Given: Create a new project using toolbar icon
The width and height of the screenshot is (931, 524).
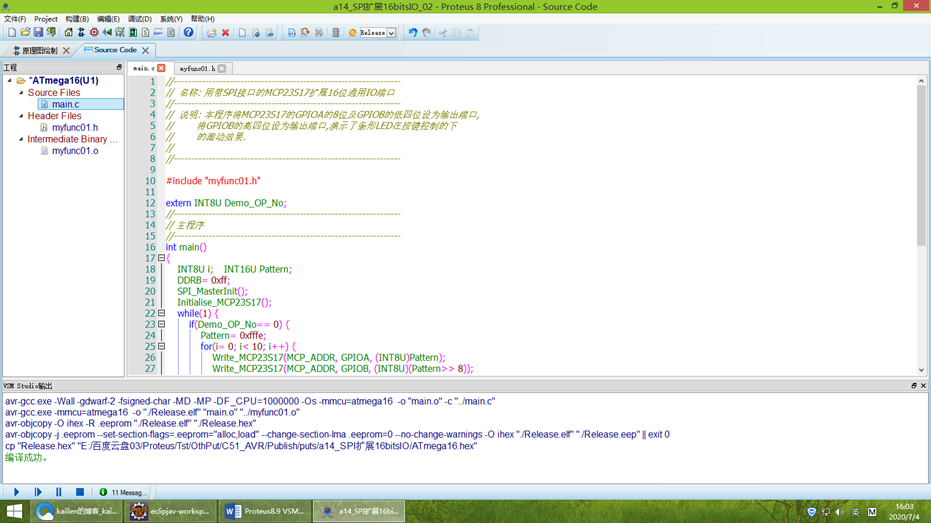Looking at the screenshot, I should [12, 33].
